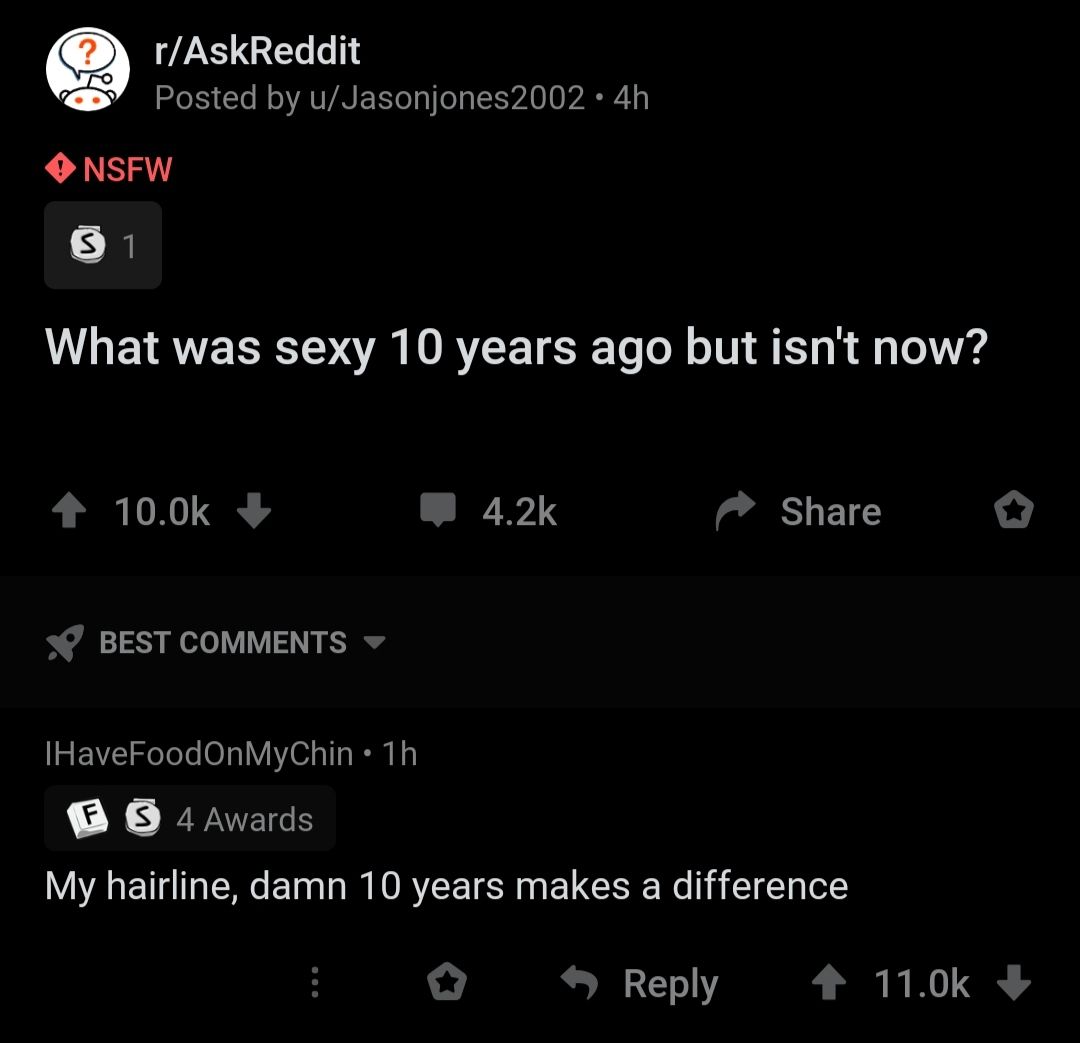Give award to the post
The image size is (1080, 1043).
pos(1013,512)
